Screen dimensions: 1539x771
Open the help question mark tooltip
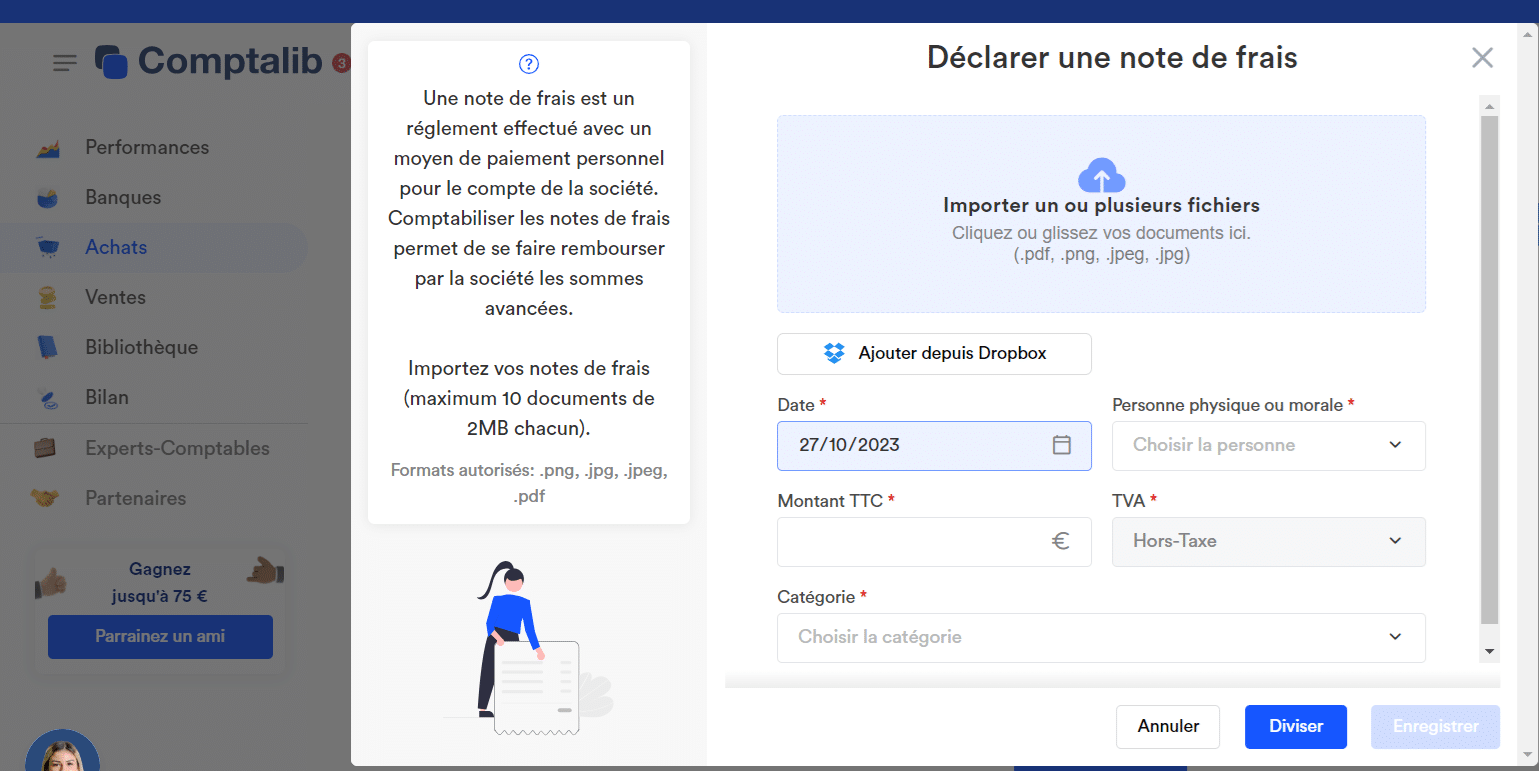click(528, 63)
